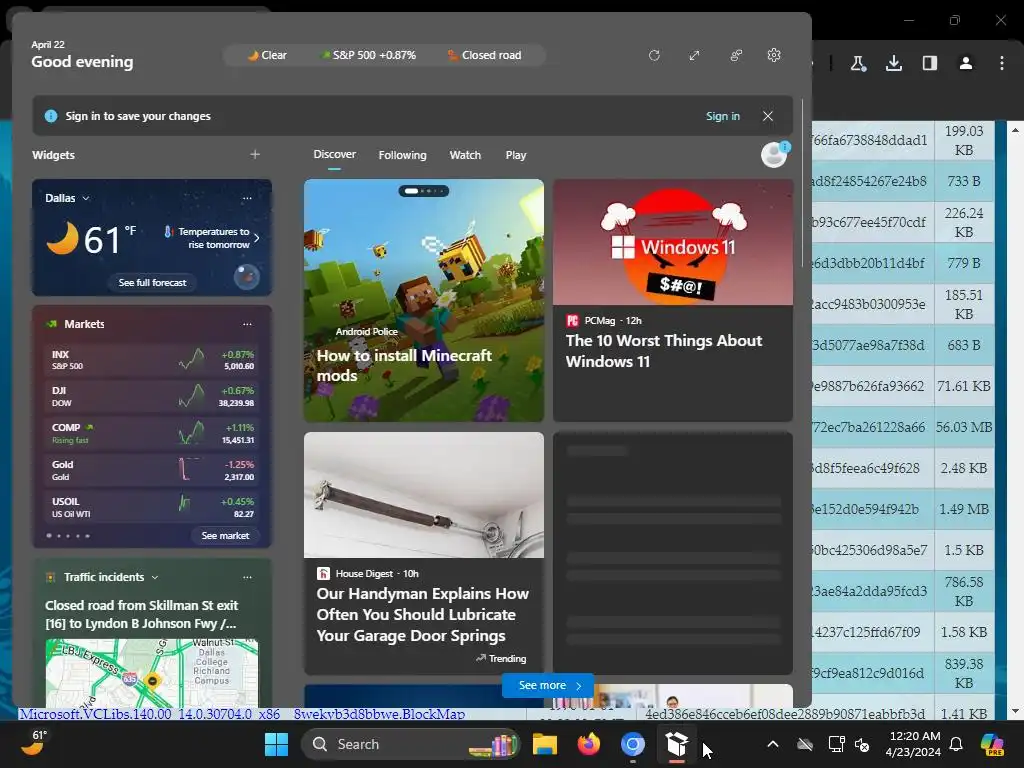The image size is (1024, 768).
Task: Open Chrome profile icon
Action: 966,63
